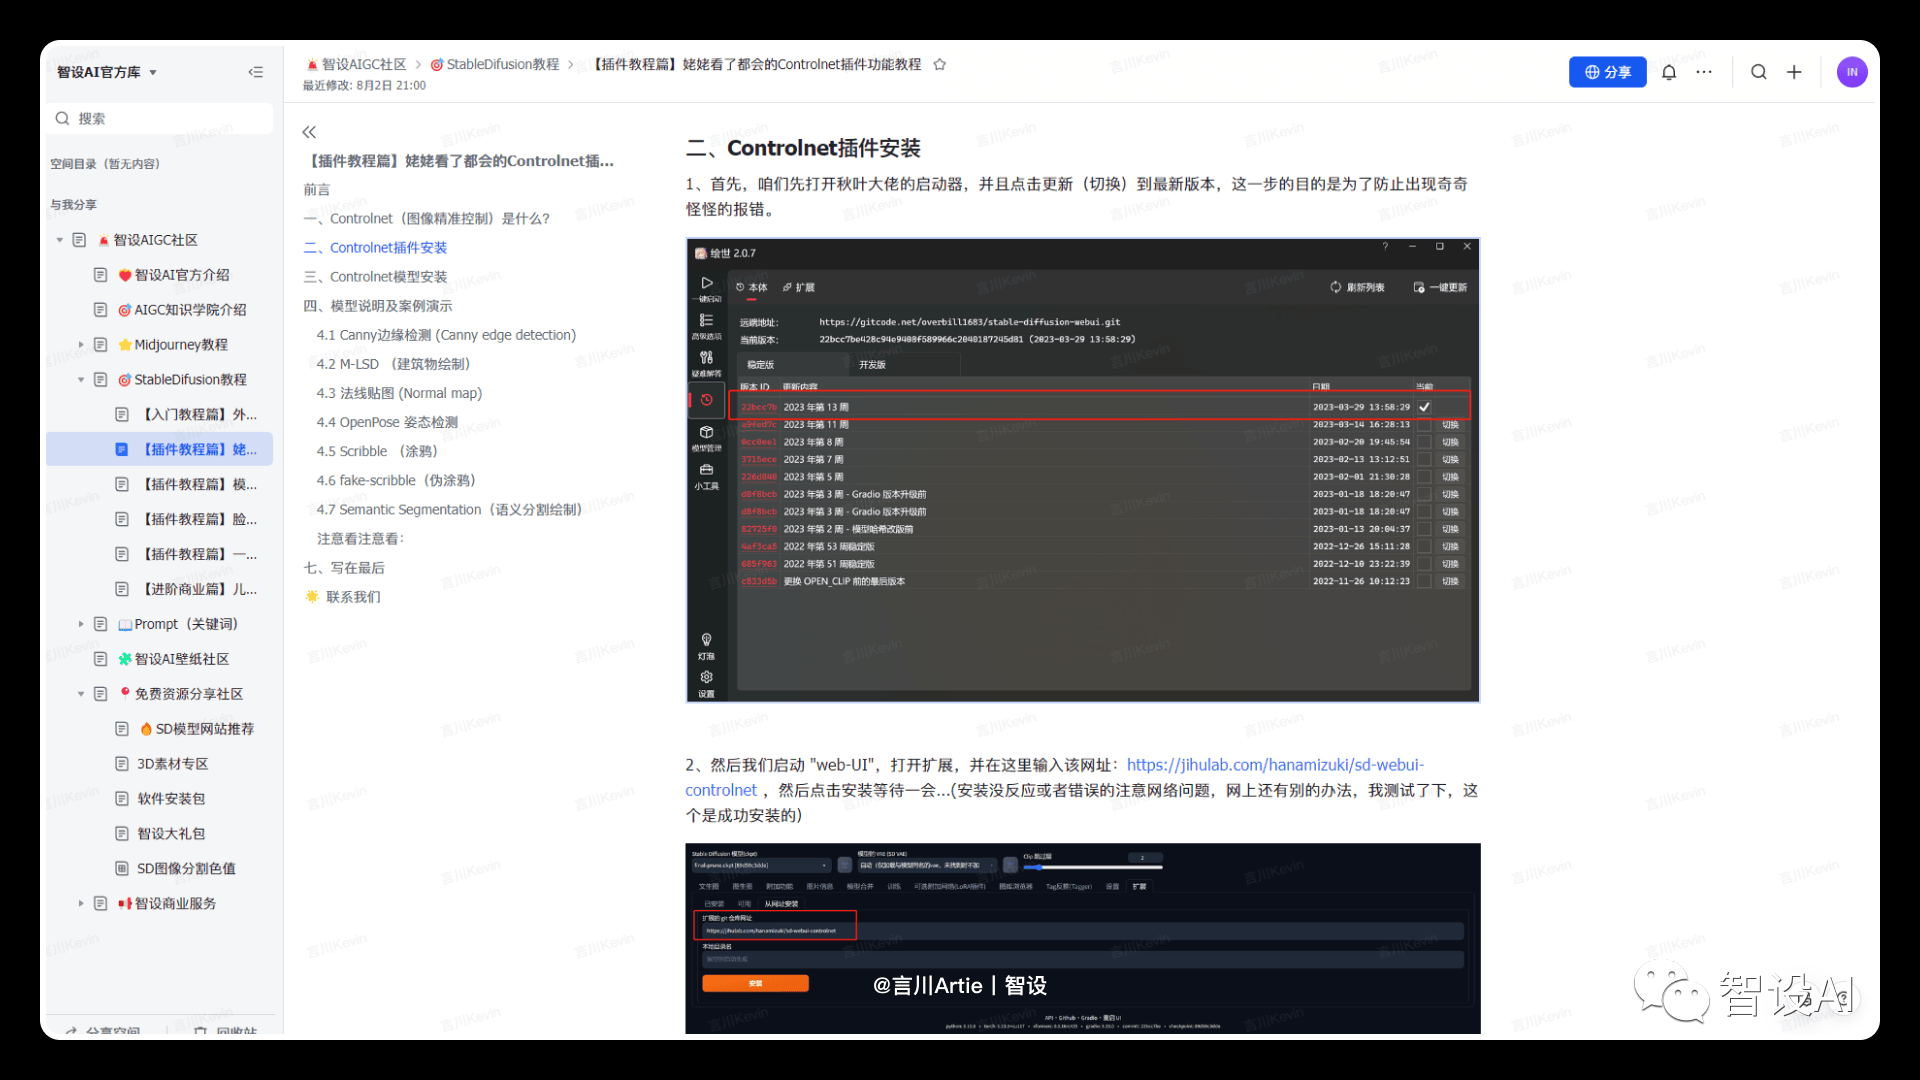Open the IN user avatar
The width and height of the screenshot is (1920, 1080).
click(1852, 72)
